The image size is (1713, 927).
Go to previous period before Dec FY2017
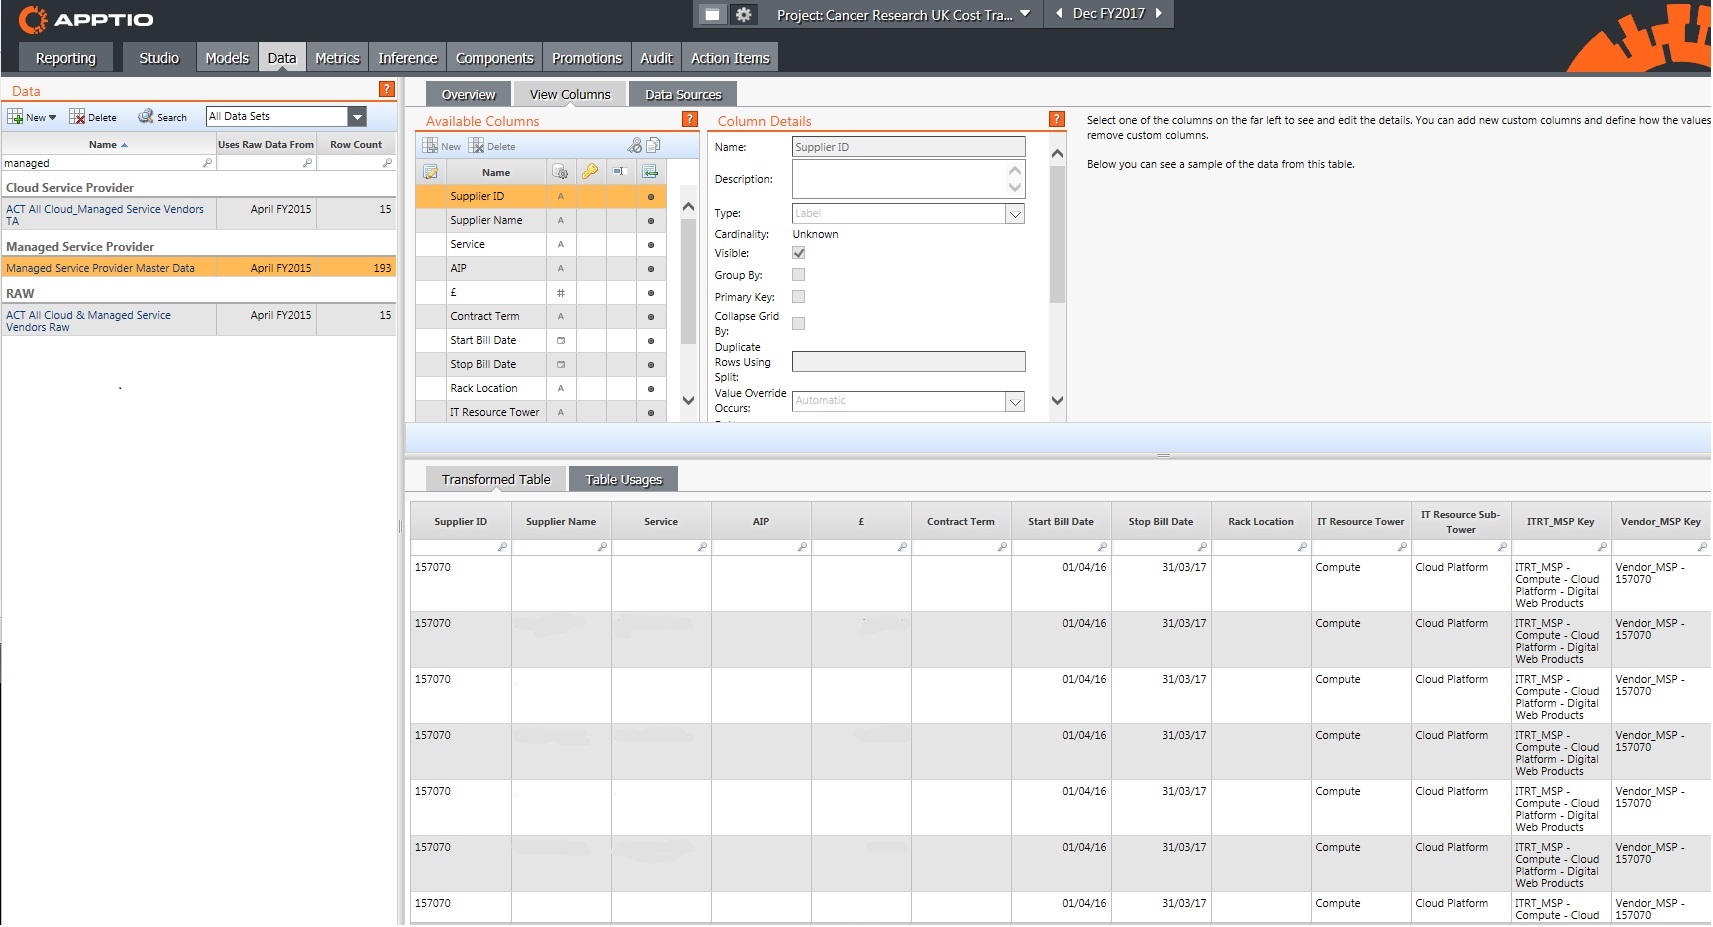[x=1059, y=13]
